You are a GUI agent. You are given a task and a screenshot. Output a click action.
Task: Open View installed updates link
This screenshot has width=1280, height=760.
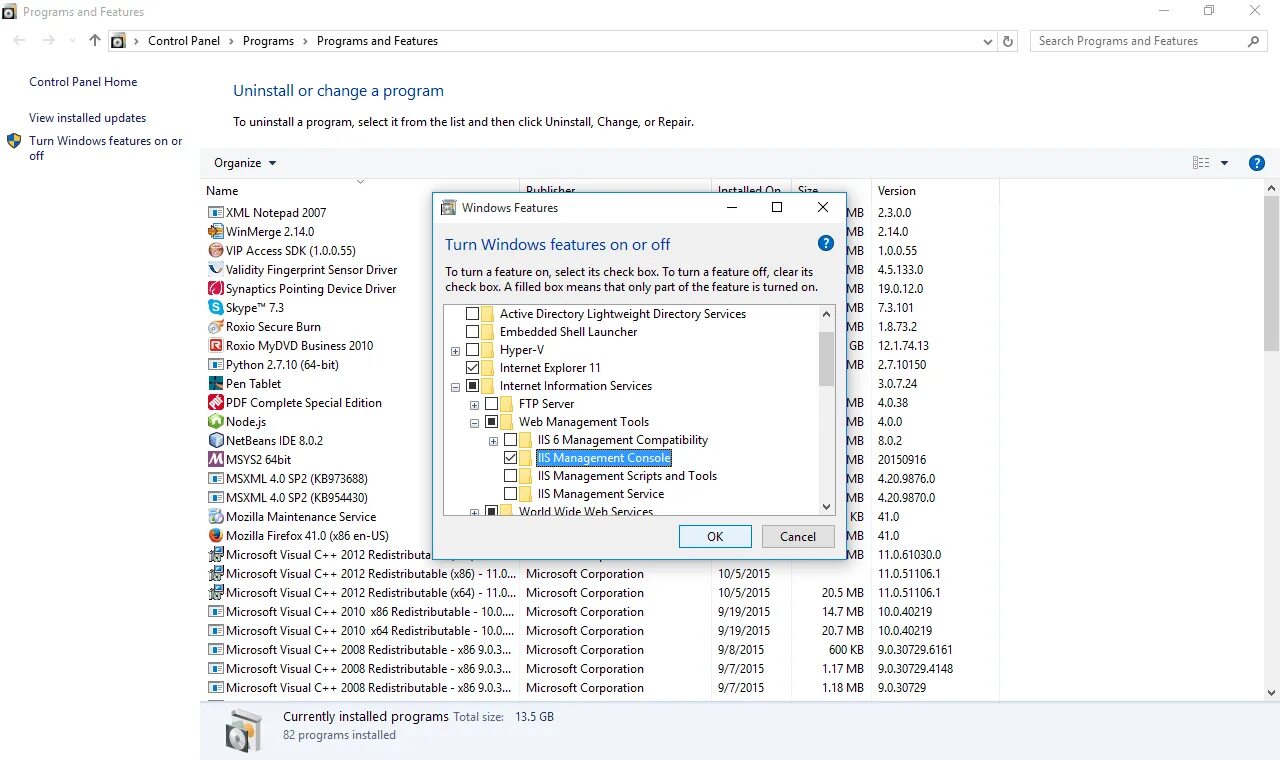(x=87, y=118)
